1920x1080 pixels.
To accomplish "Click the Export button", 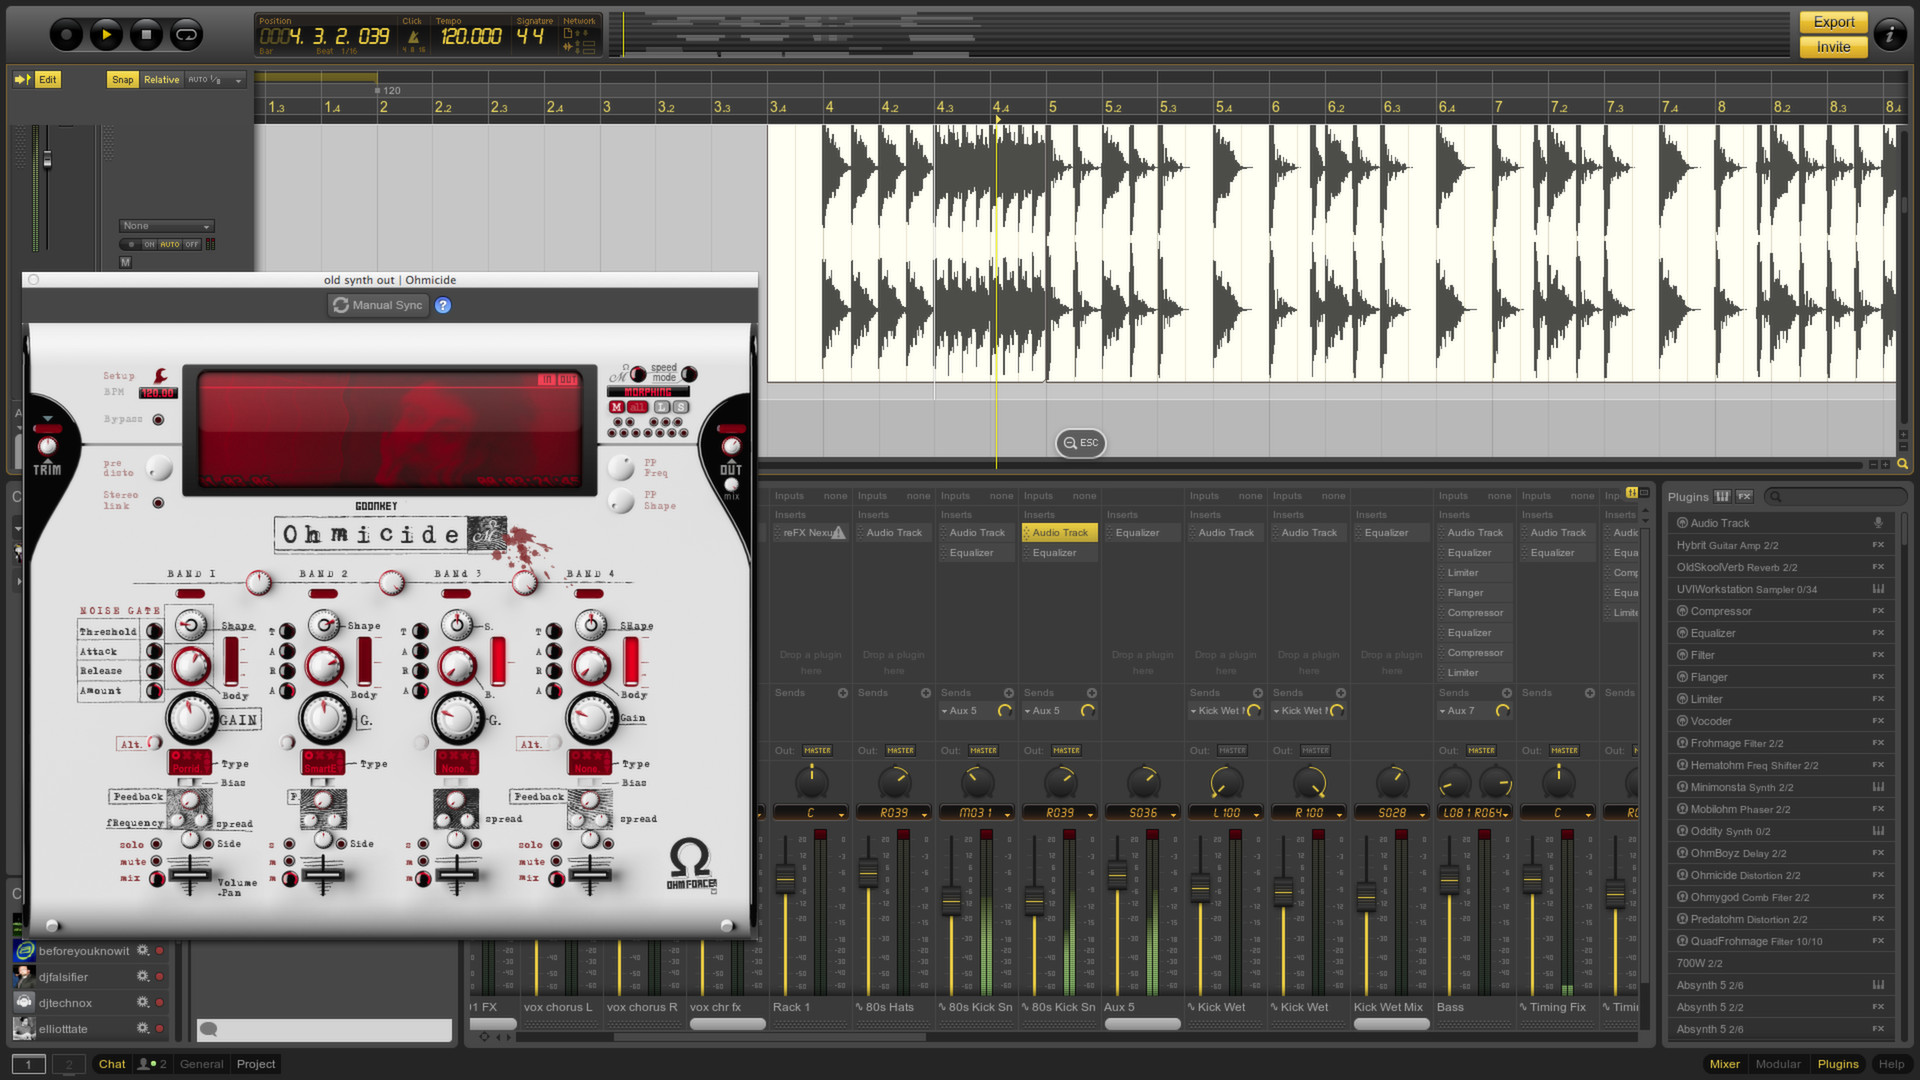I will (1833, 21).
